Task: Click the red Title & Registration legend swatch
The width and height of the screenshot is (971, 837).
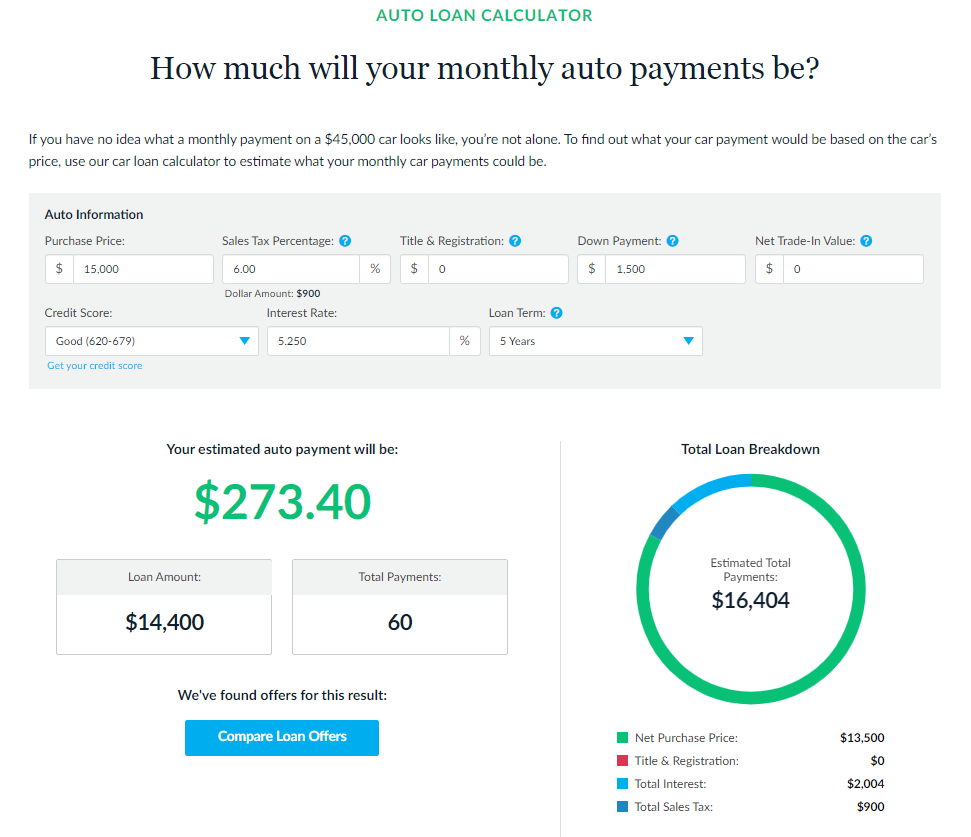Action: click(x=622, y=760)
